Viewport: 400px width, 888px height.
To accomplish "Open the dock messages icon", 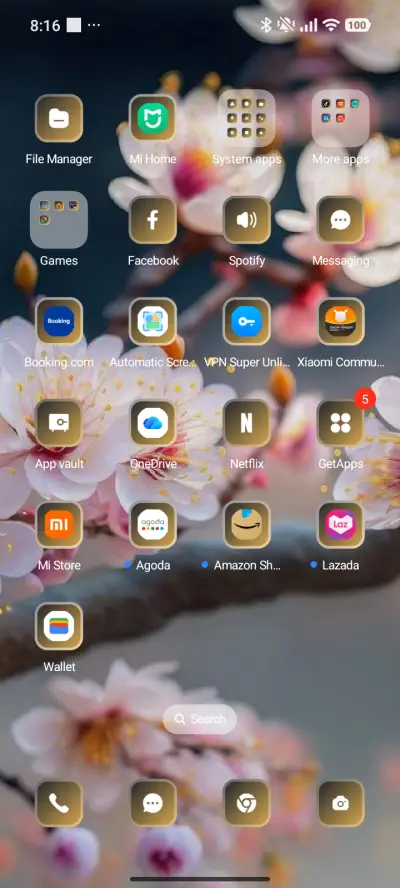I will pos(152,803).
